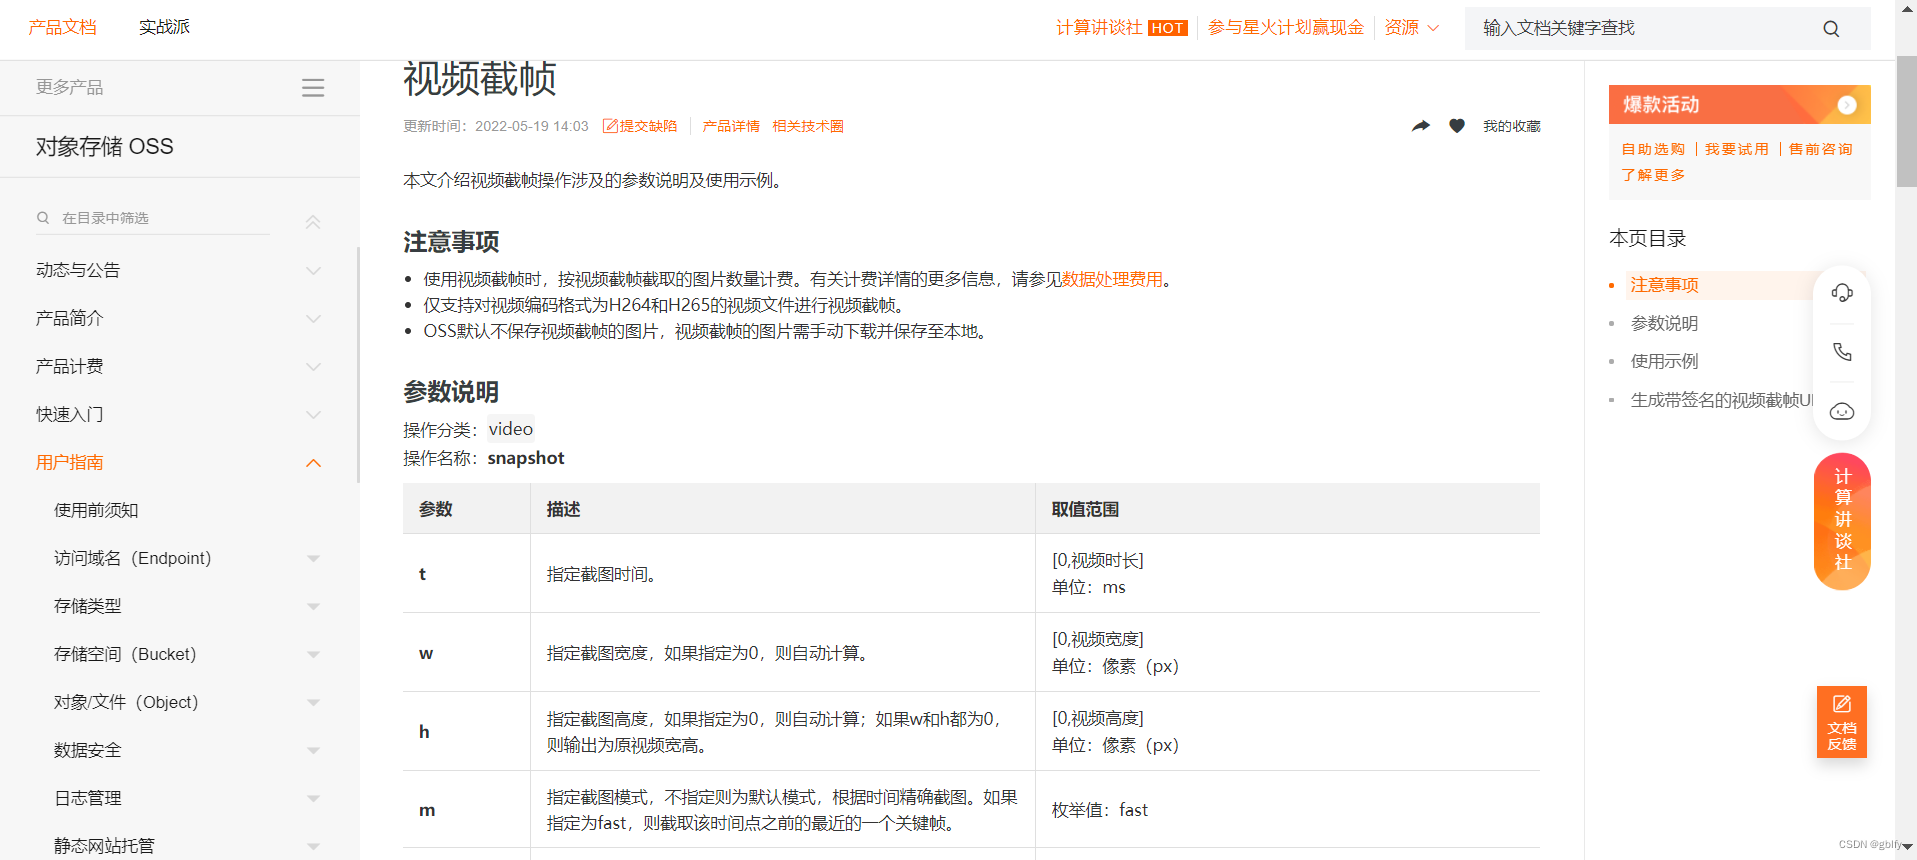Image resolution: width=1917 pixels, height=860 pixels.
Task: Expand 动态与公告 section
Action: [x=313, y=271]
